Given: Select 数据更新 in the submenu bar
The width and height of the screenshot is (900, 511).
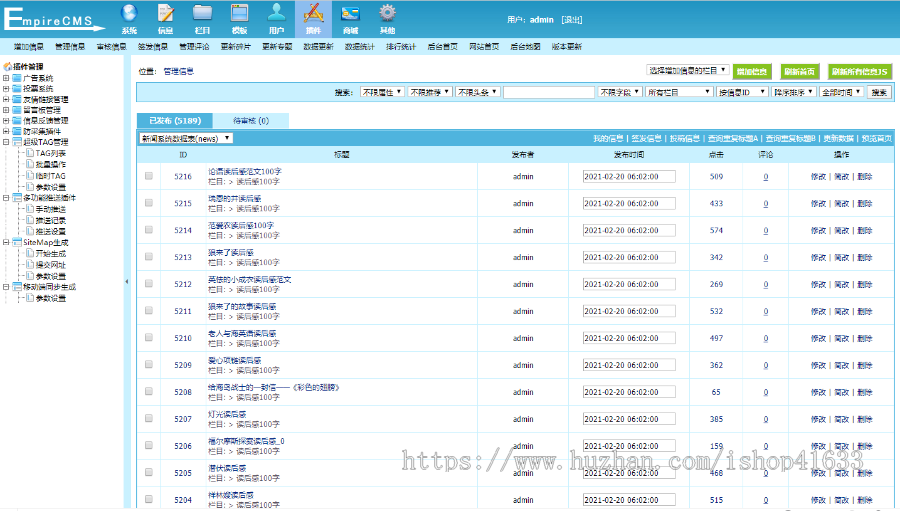Looking at the screenshot, I should tap(318, 47).
